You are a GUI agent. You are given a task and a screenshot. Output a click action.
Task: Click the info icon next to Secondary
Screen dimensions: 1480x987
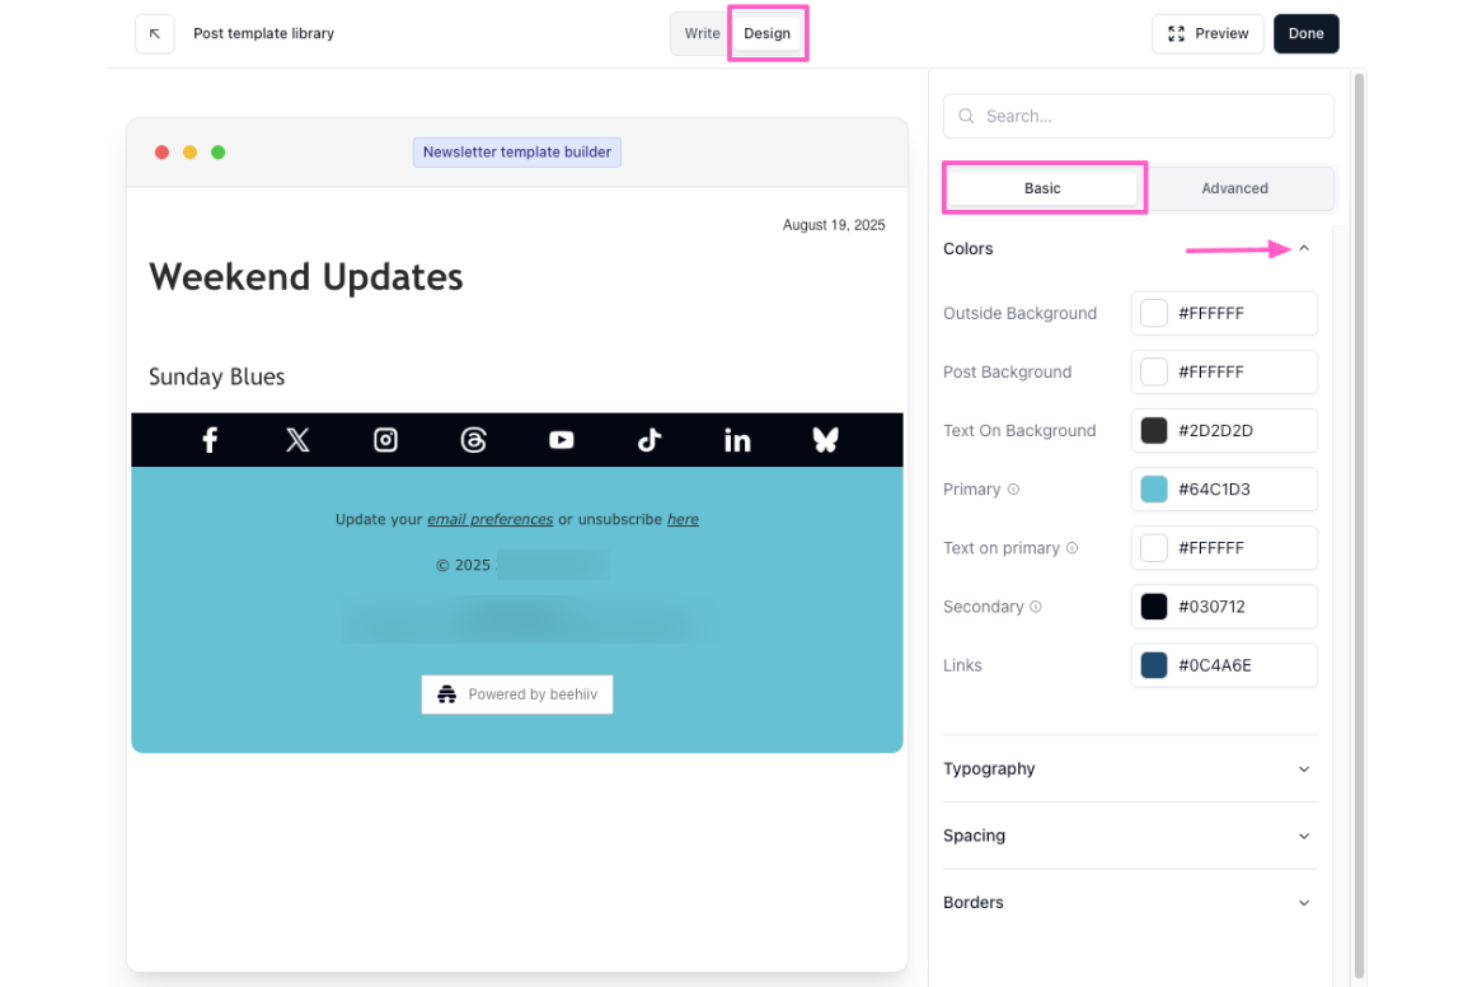pyautogui.click(x=1034, y=606)
